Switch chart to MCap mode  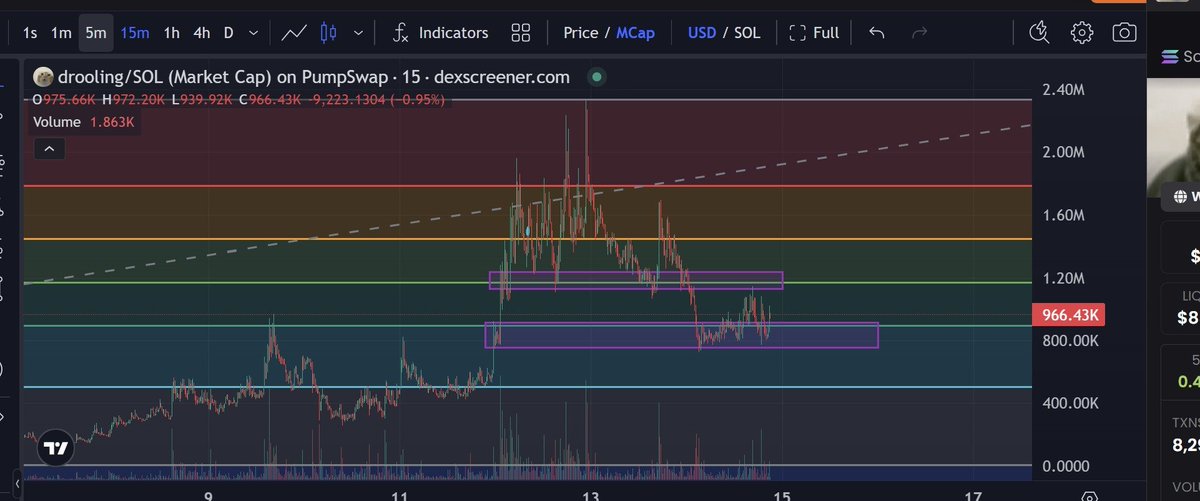635,33
